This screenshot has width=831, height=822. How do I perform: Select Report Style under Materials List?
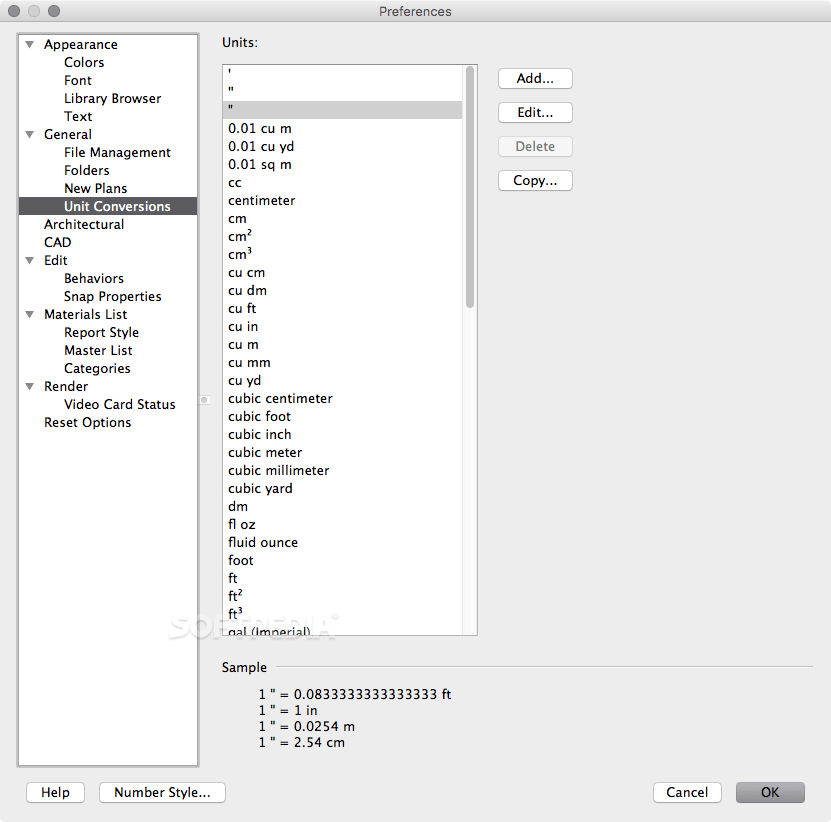[101, 333]
